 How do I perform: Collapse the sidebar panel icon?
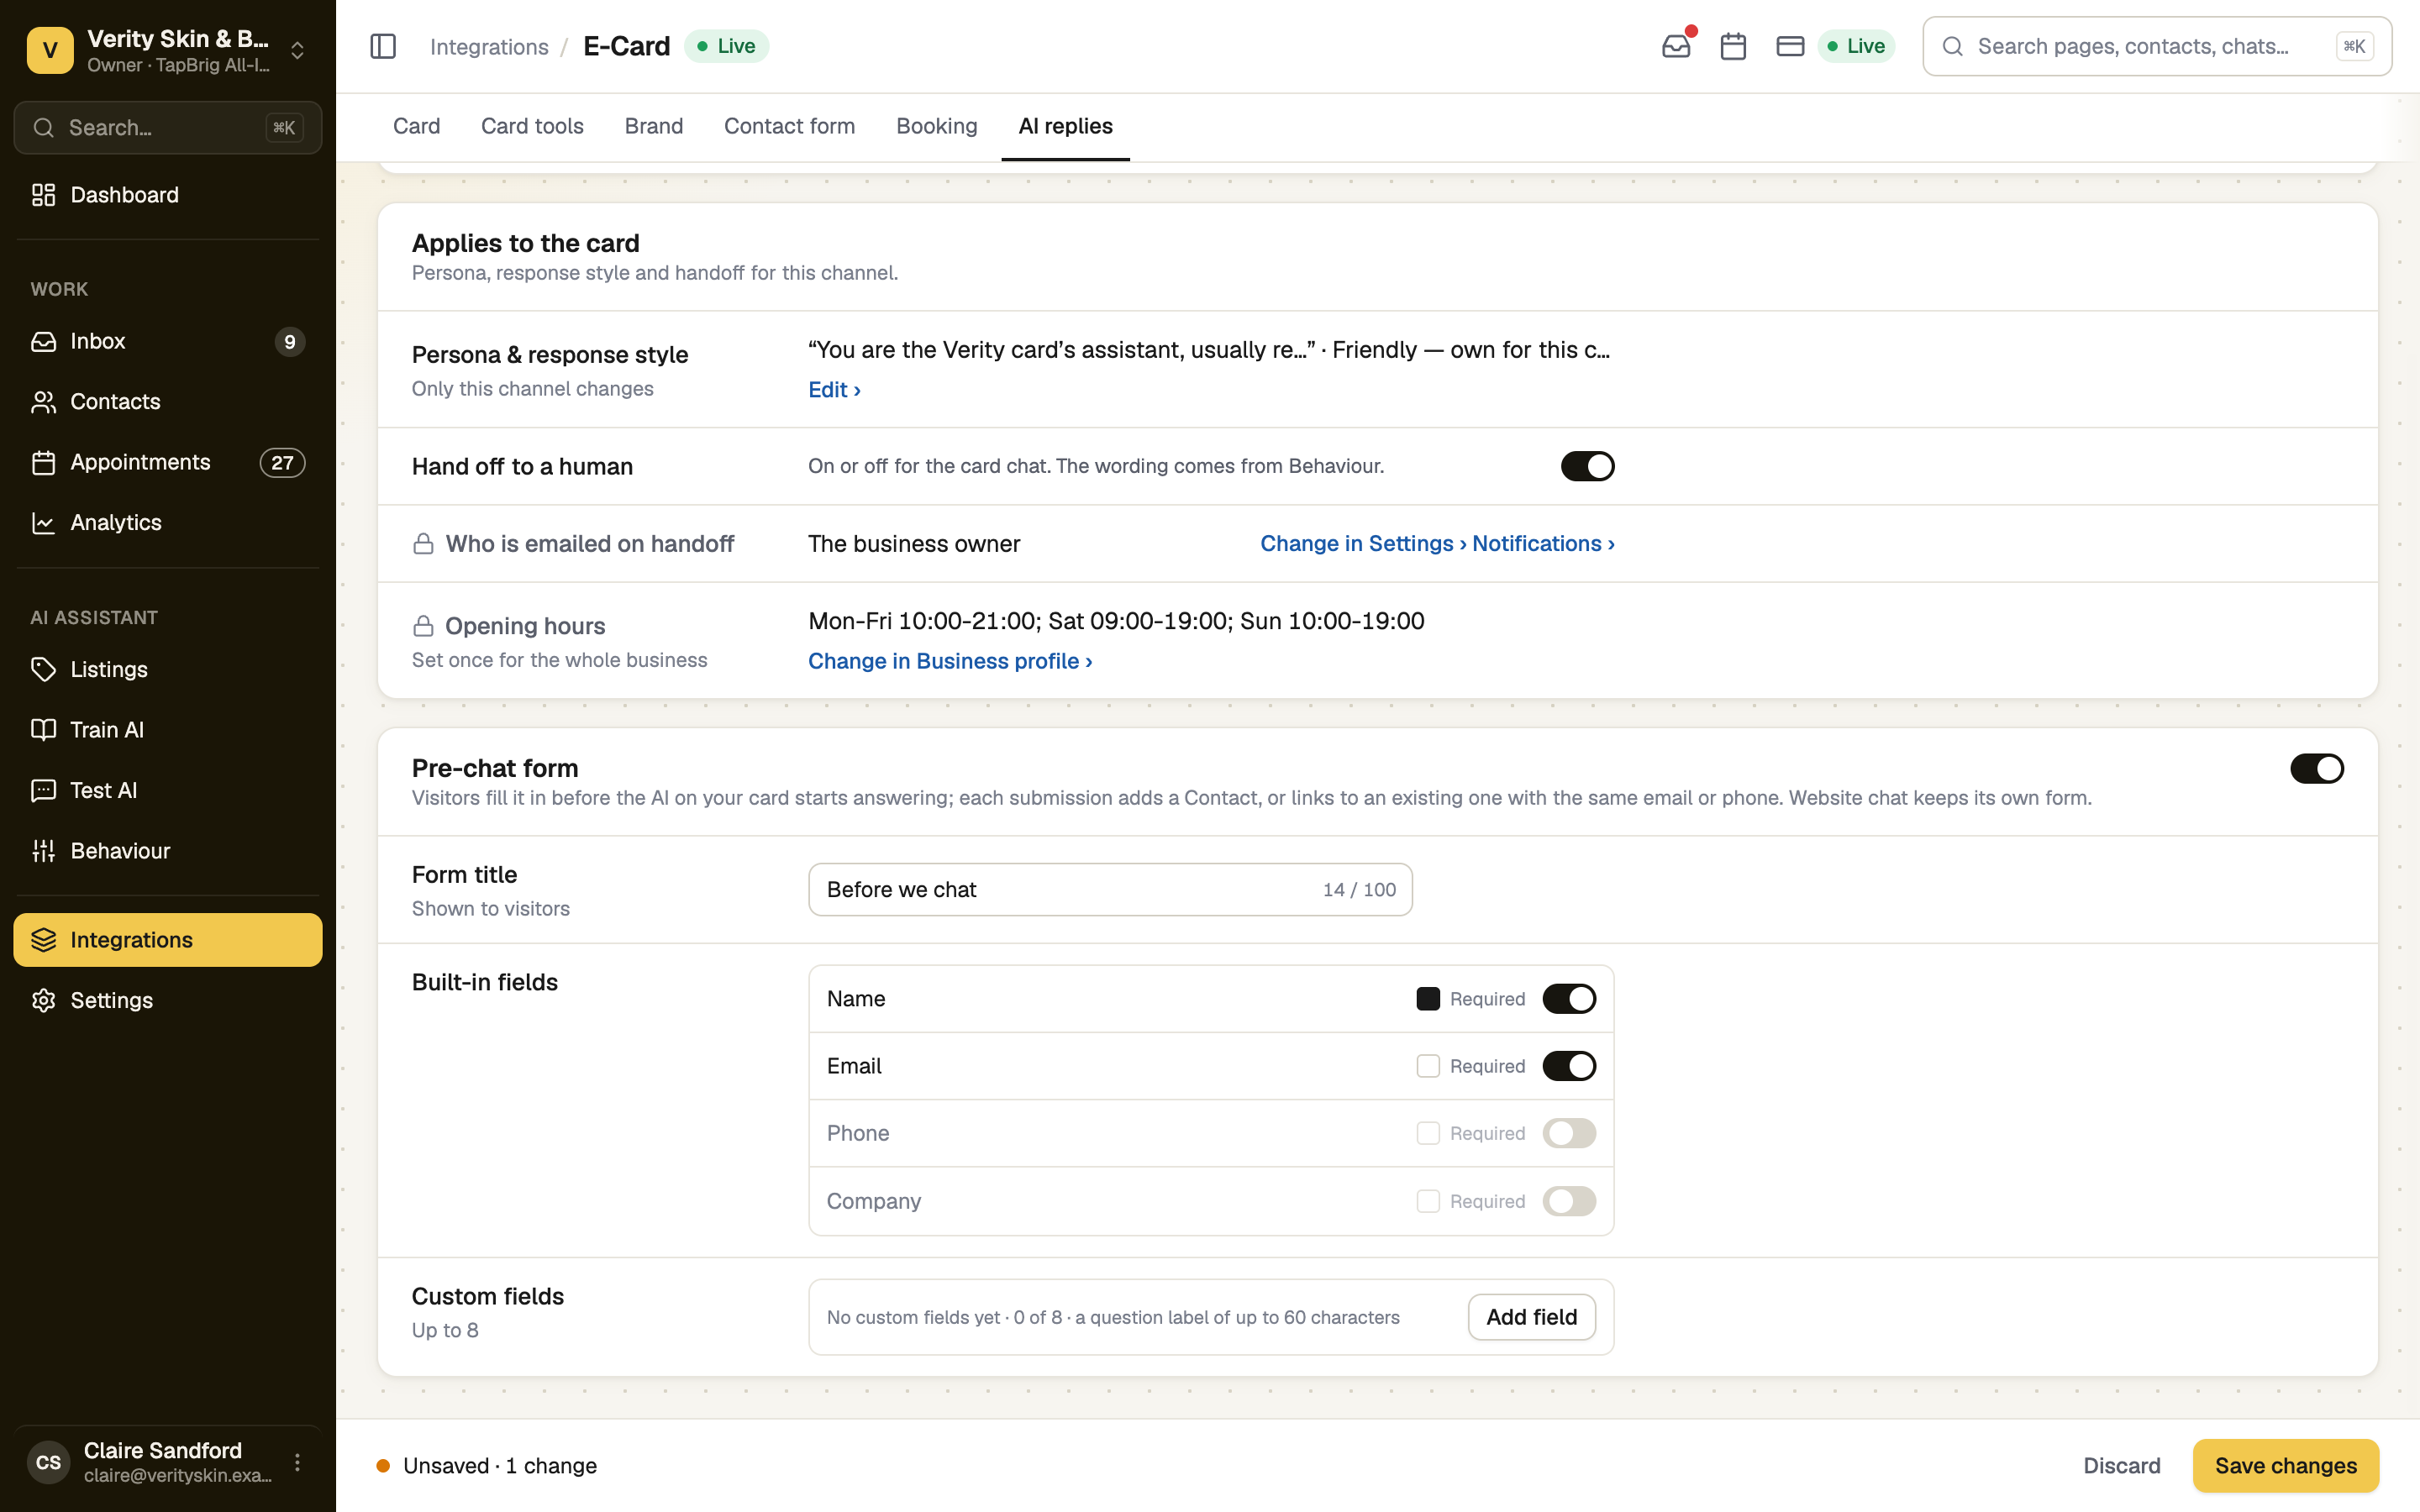coord(383,46)
